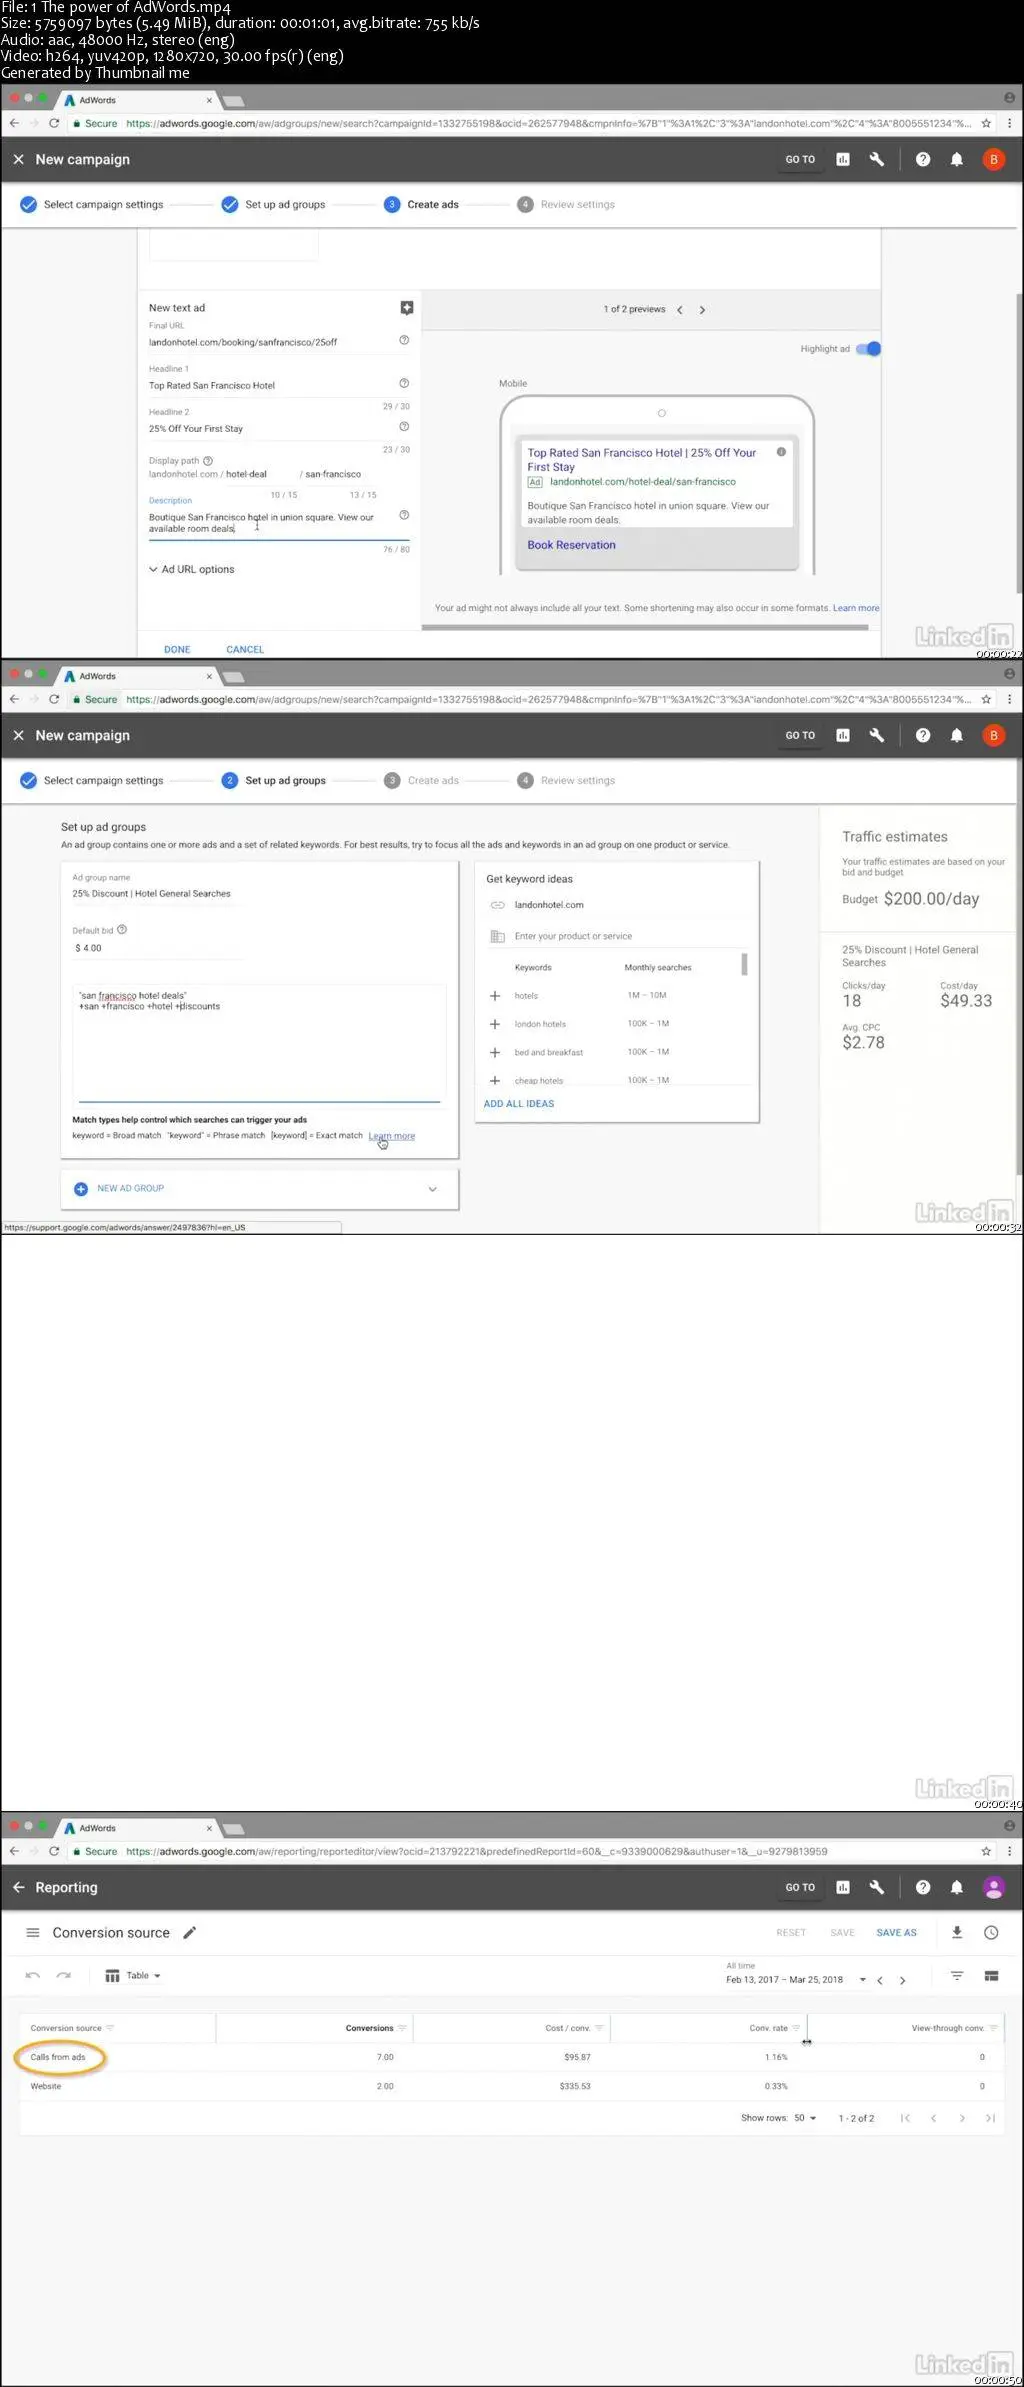
Task: Open the date range dropdown Feb 13, 2017 – Mar 25, 2018
Action: coord(796,1979)
